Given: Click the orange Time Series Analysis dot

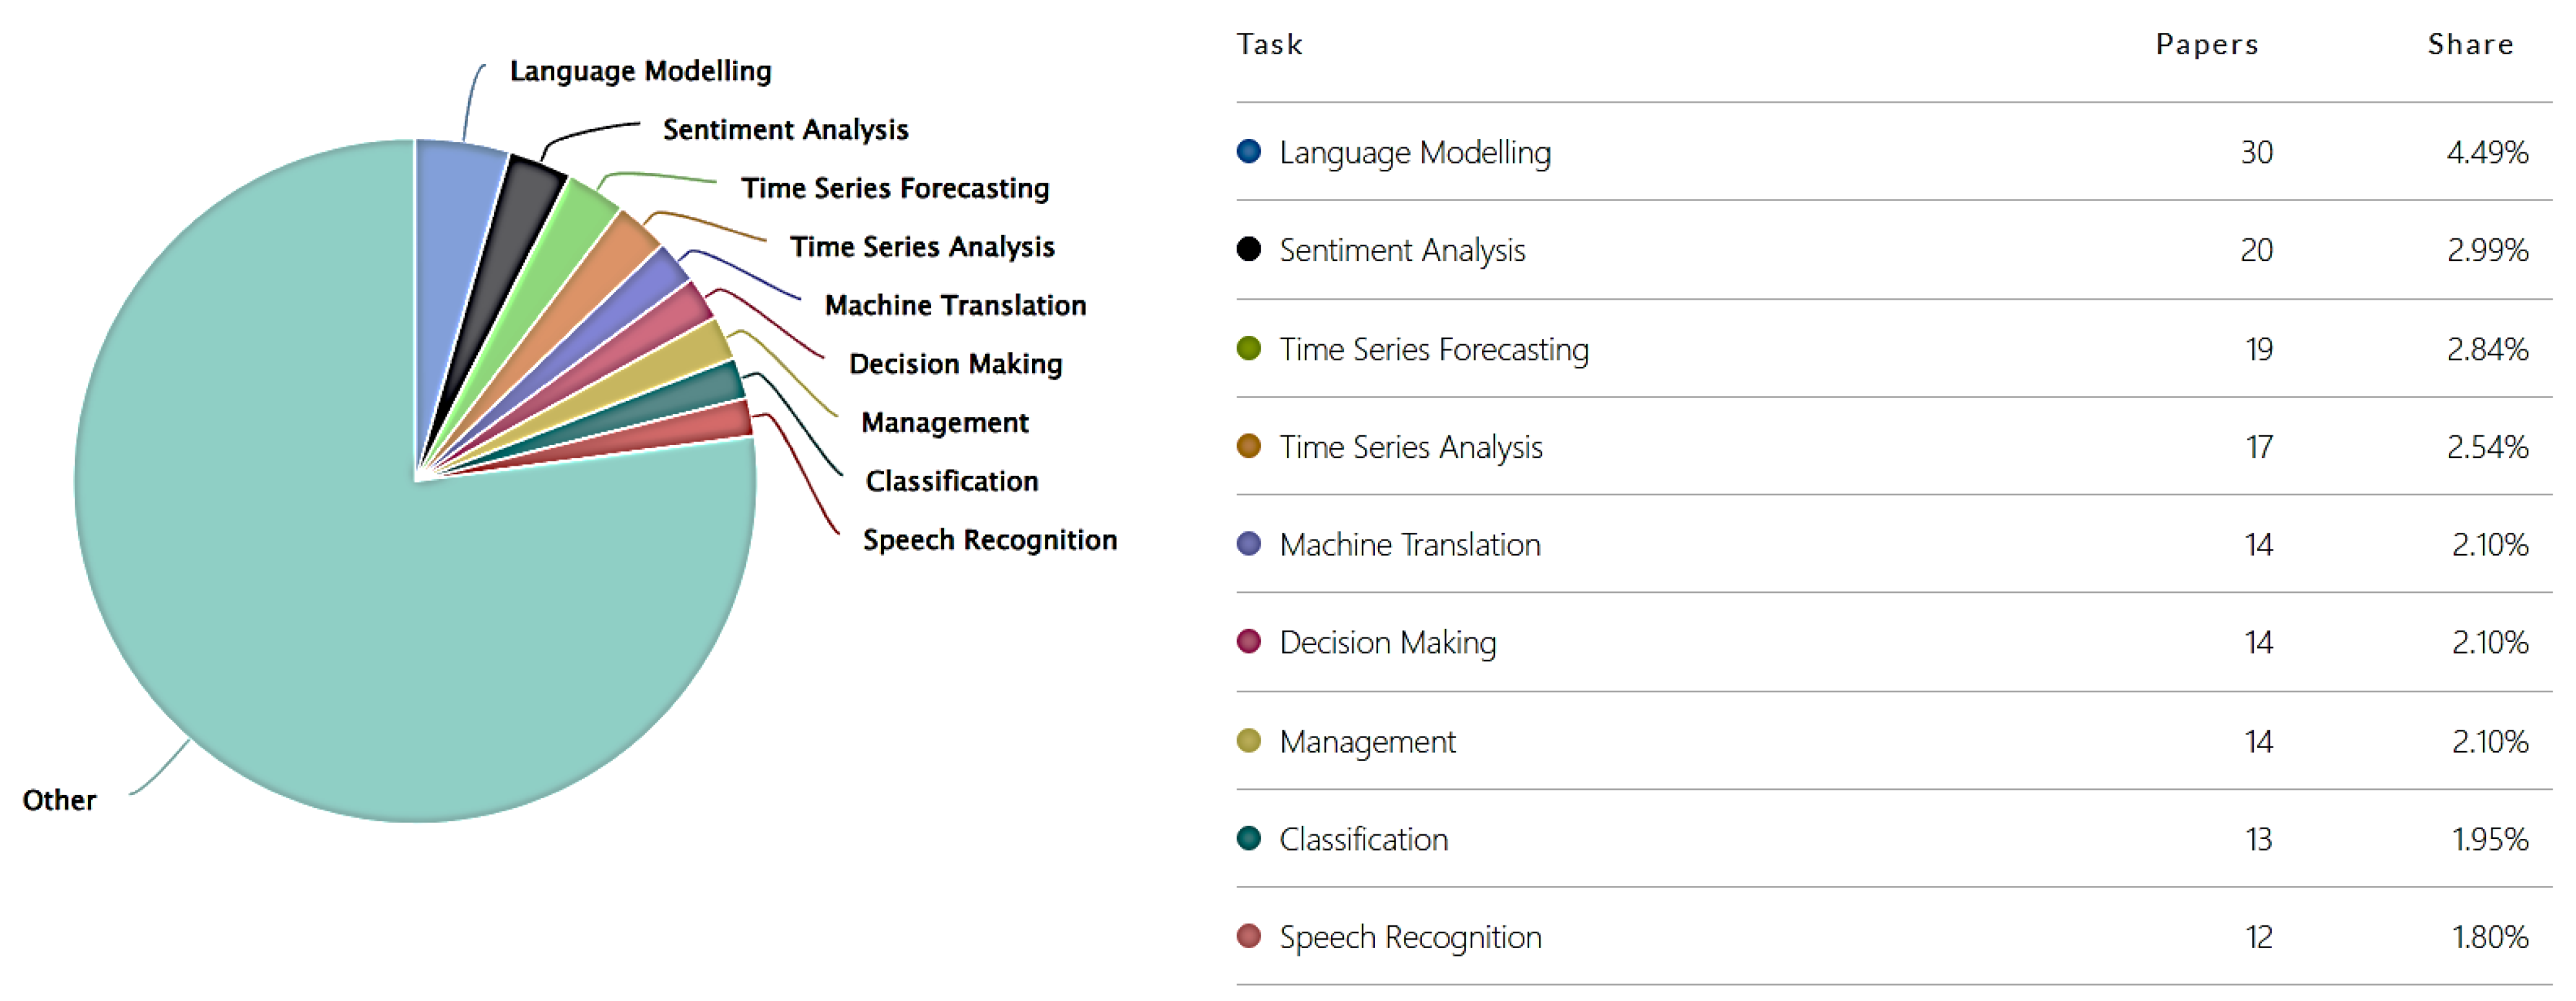Looking at the screenshot, I should pyautogui.click(x=1248, y=446).
